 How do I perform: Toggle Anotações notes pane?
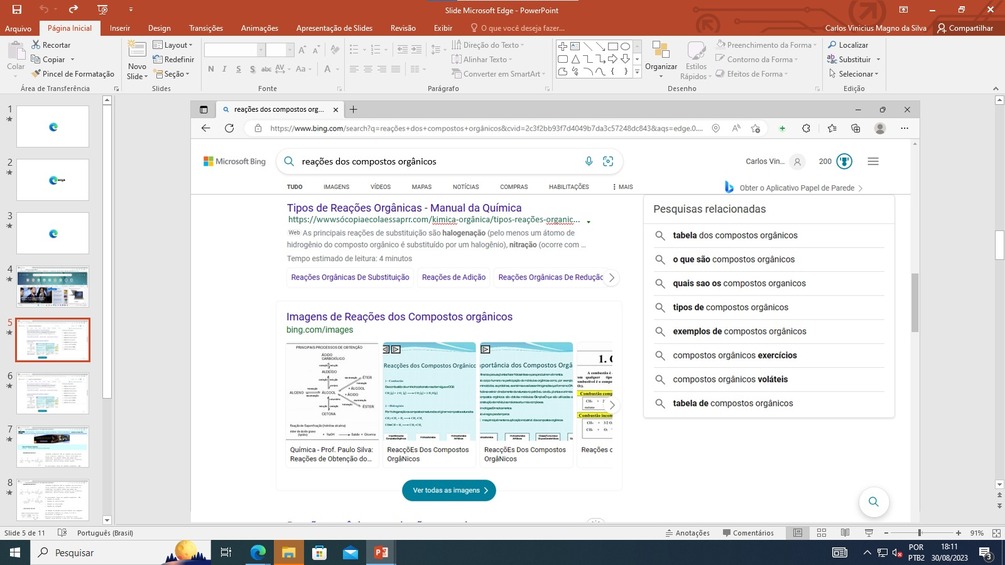pyautogui.click(x=687, y=533)
